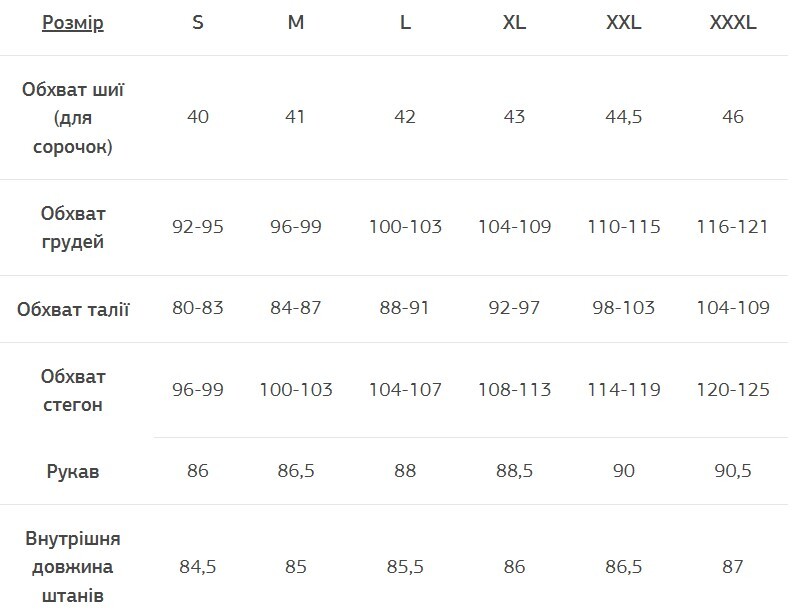Click waist value 98-103 for XXL
Image resolution: width=798 pixels, height=615 pixels.
pos(623,308)
